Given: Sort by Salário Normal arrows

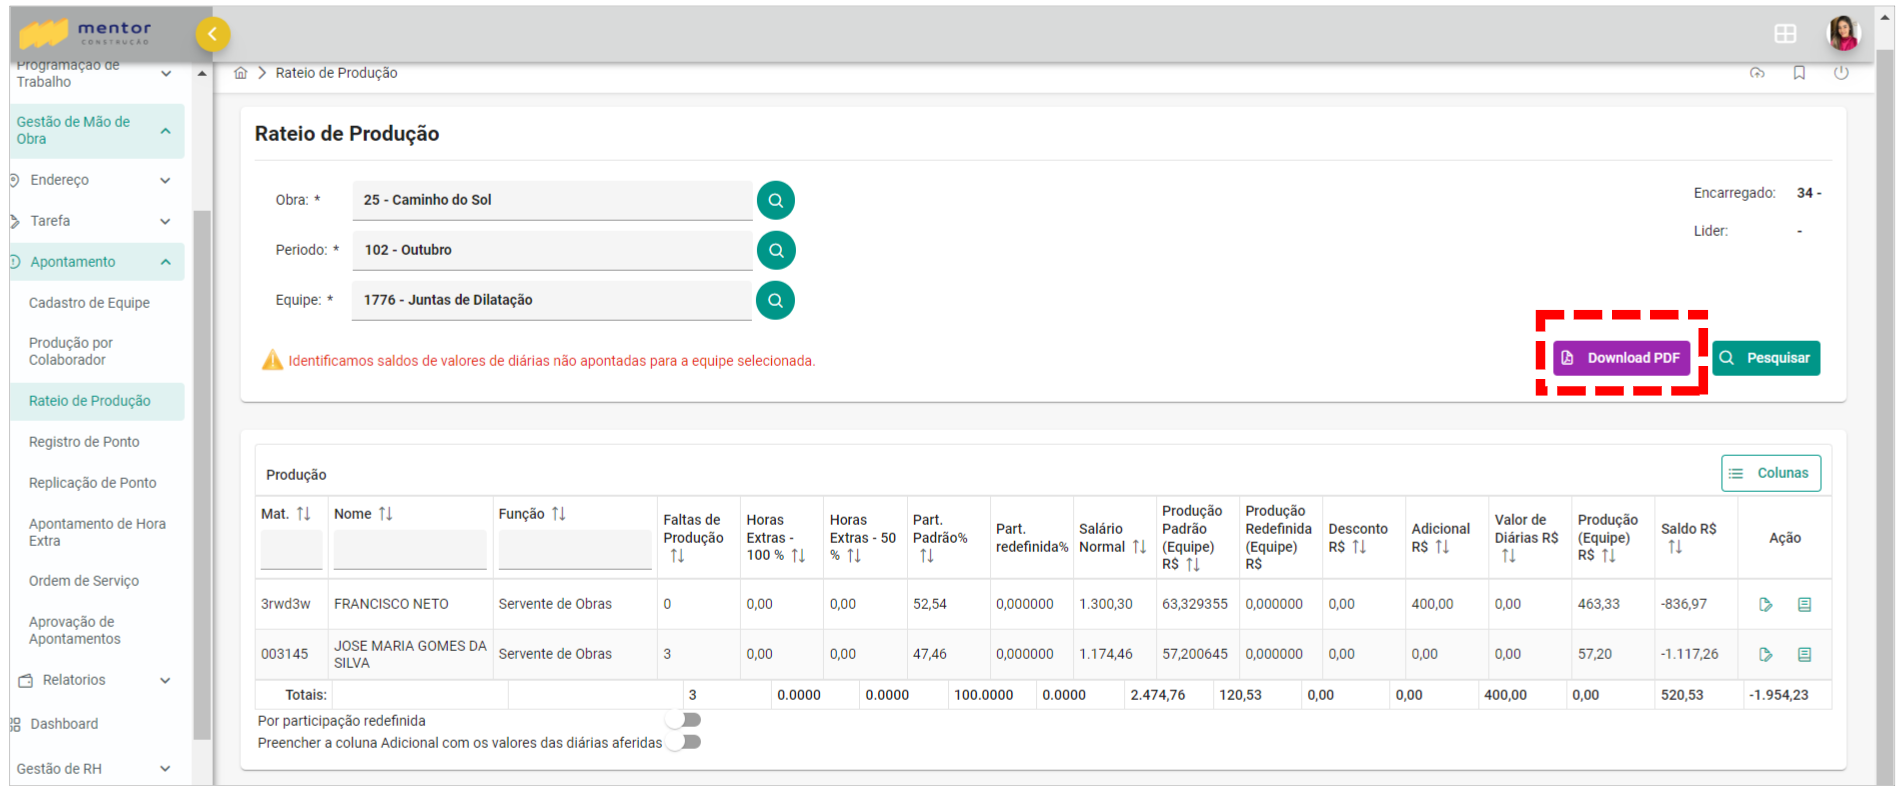Looking at the screenshot, I should [x=1139, y=546].
